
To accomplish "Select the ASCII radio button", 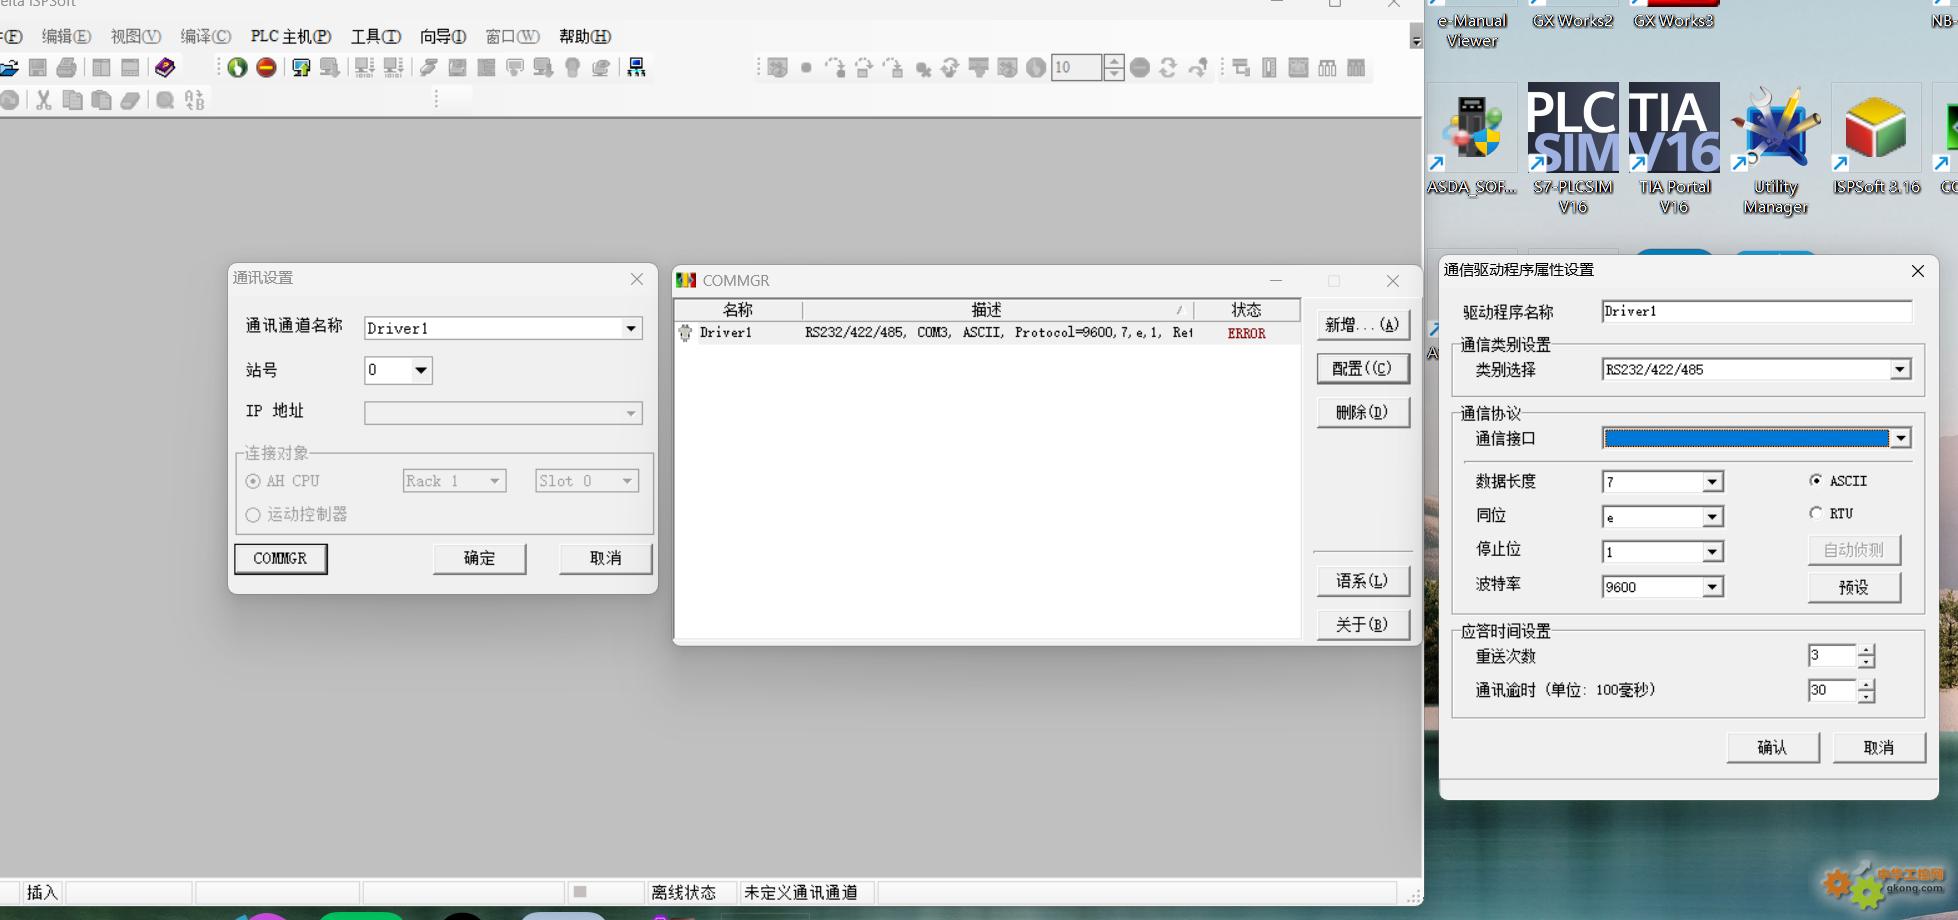I will coord(1816,481).
